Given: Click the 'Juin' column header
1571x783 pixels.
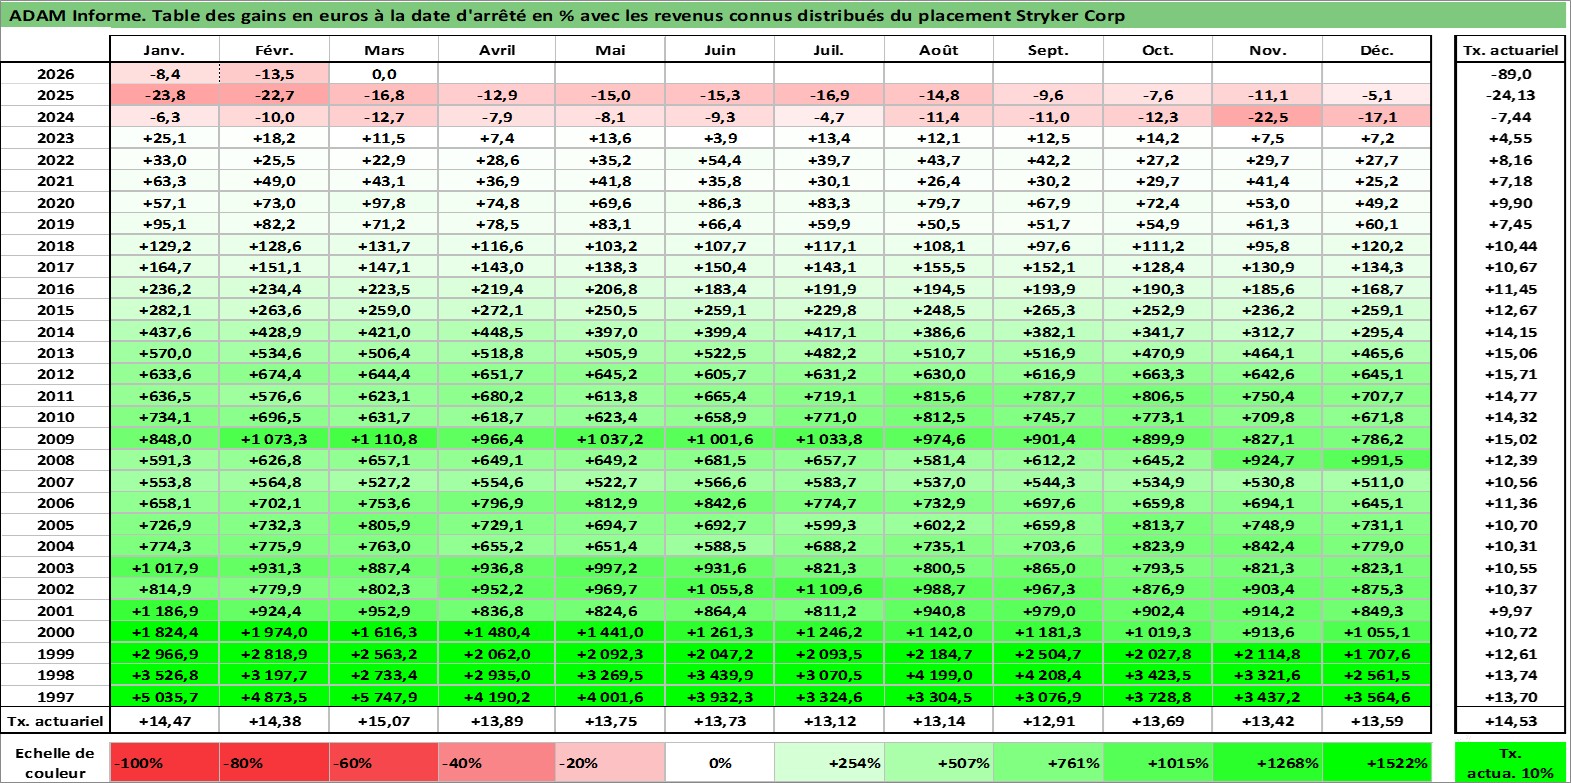Looking at the screenshot, I should pos(719,50).
